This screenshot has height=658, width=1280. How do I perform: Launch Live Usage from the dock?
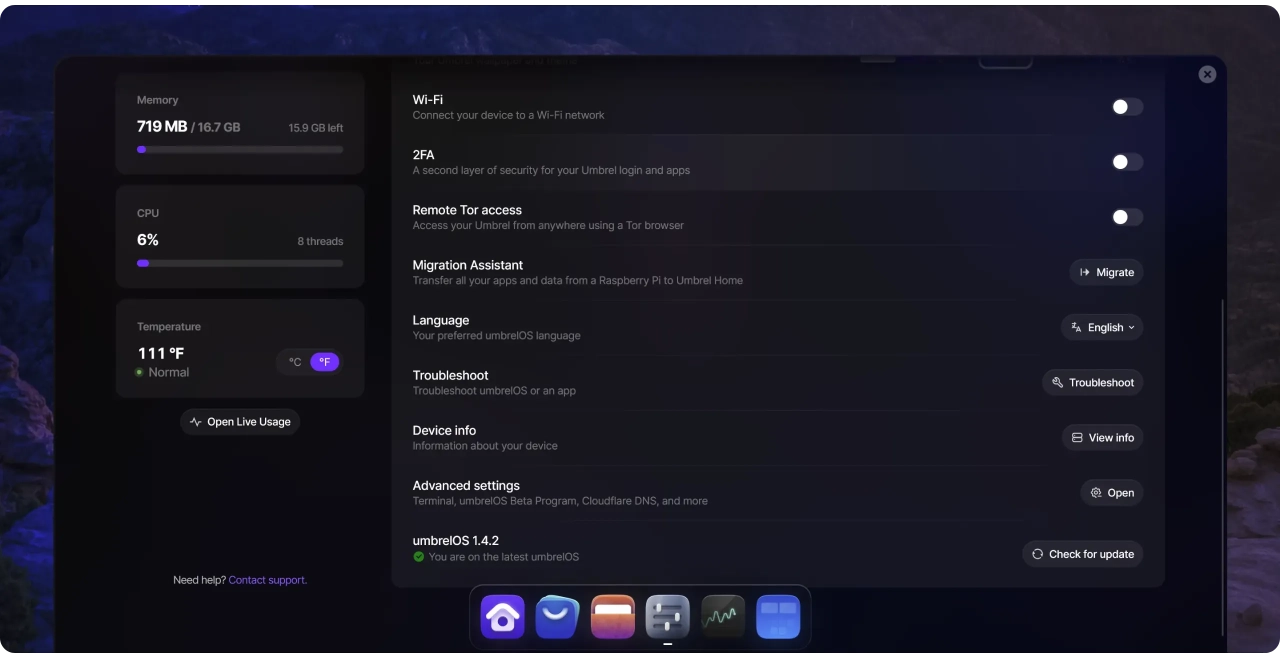[x=723, y=617]
